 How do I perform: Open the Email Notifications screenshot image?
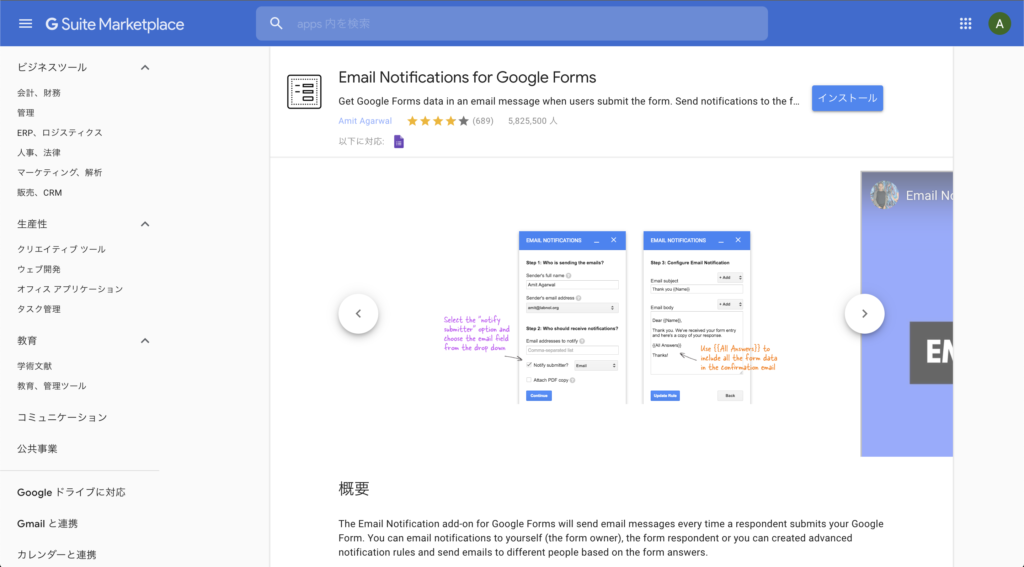[x=611, y=314]
